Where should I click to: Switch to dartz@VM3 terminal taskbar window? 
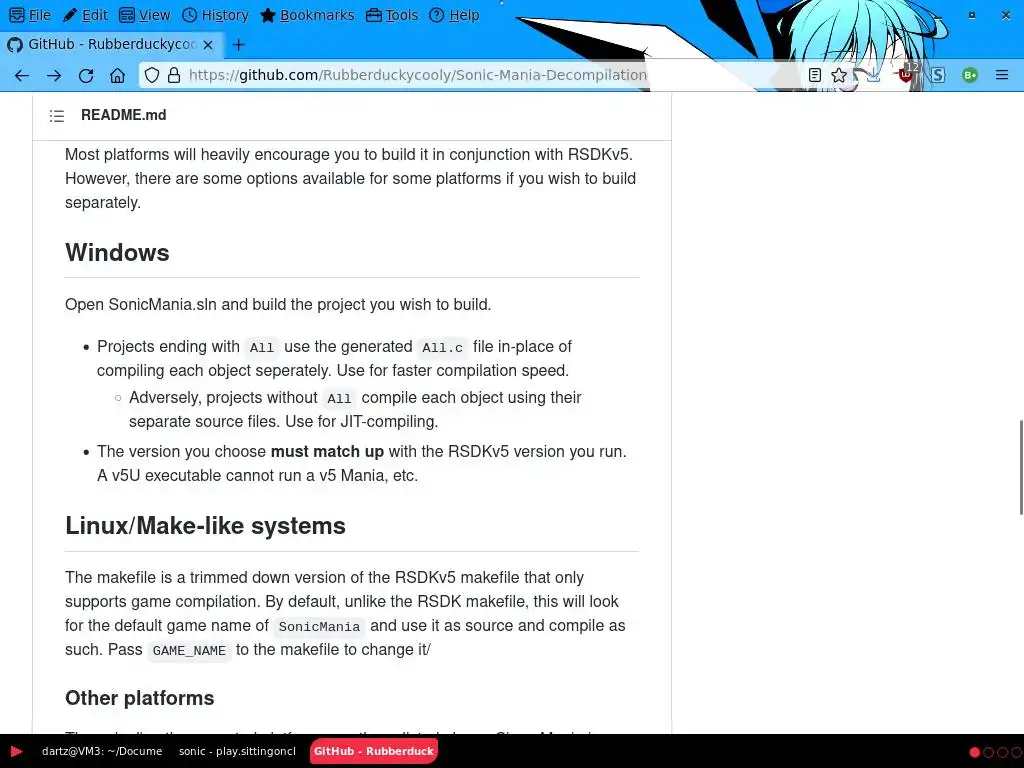[x=102, y=751]
